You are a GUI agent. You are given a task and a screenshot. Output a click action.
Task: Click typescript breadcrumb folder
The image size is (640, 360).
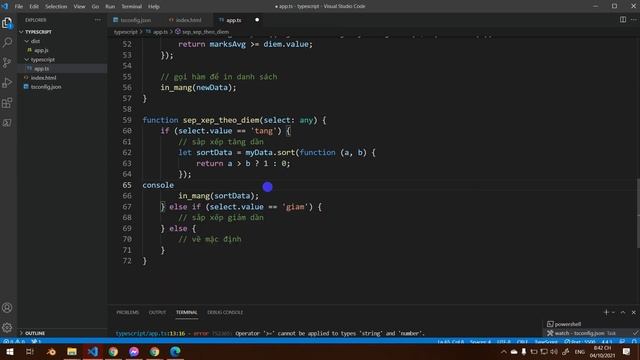pyautogui.click(x=126, y=32)
